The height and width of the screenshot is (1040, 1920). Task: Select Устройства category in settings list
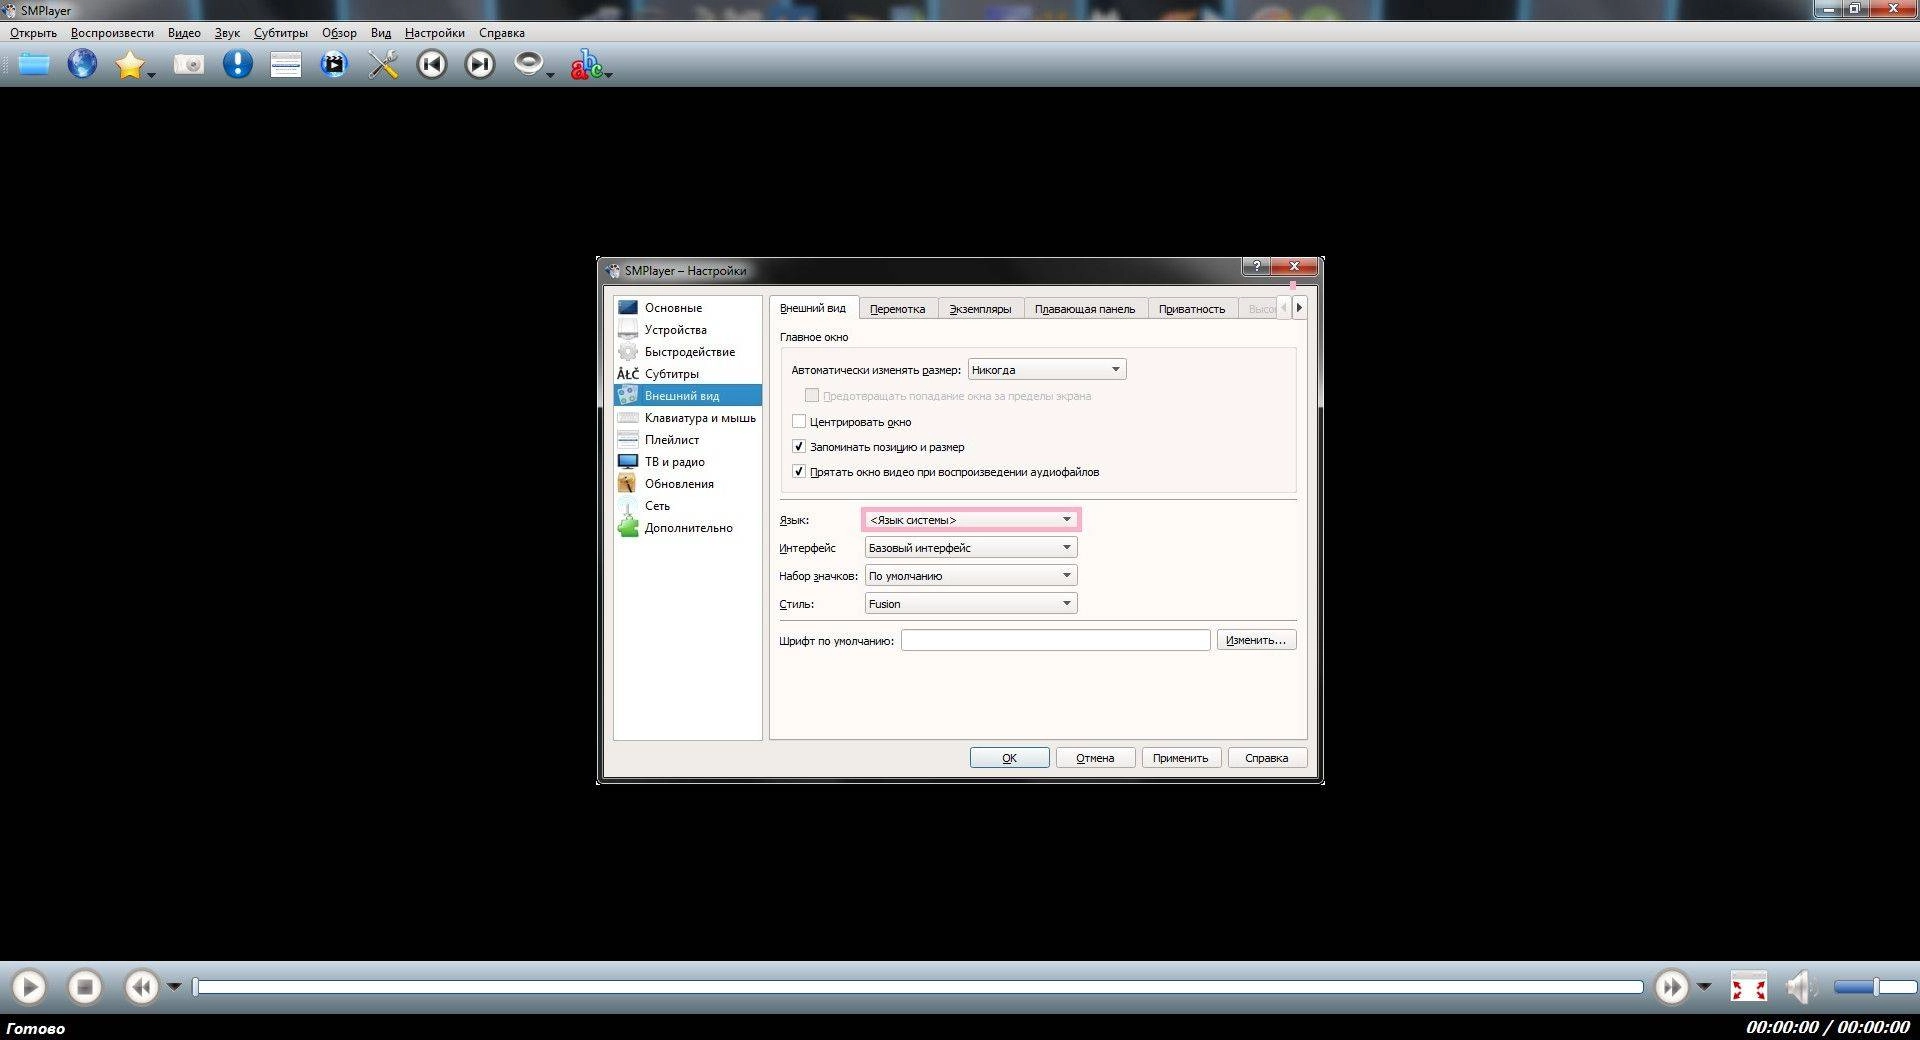point(688,330)
